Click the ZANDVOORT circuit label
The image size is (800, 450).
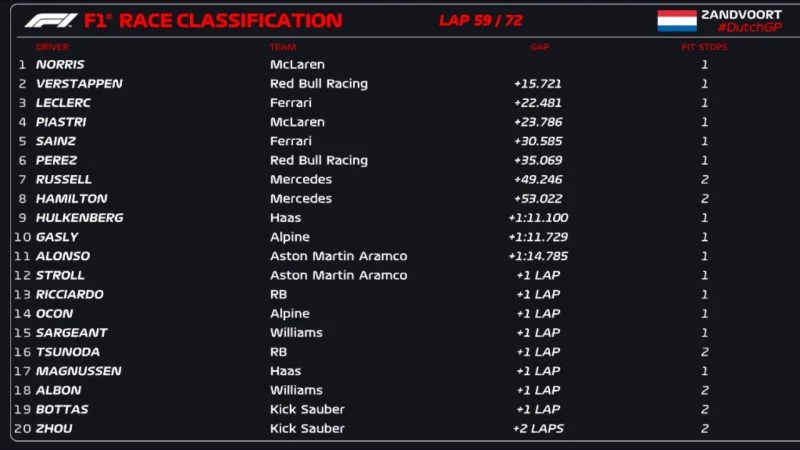coord(741,15)
